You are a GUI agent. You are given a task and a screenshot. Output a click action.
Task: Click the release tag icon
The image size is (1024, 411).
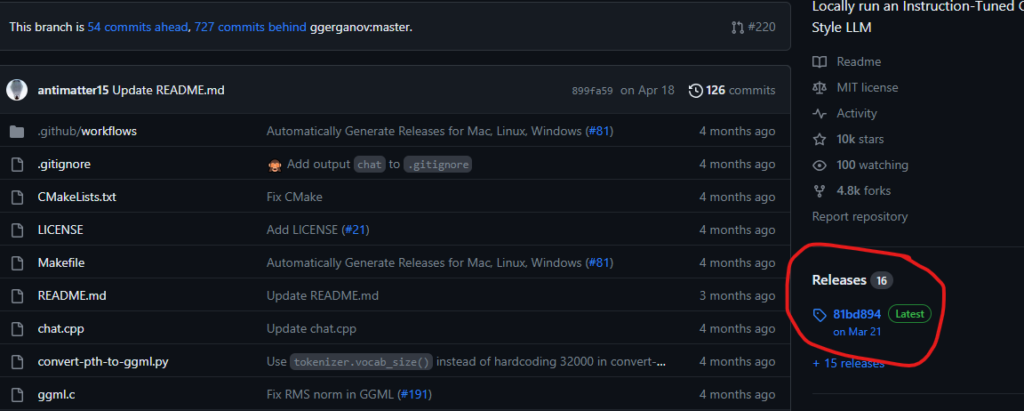pos(819,315)
